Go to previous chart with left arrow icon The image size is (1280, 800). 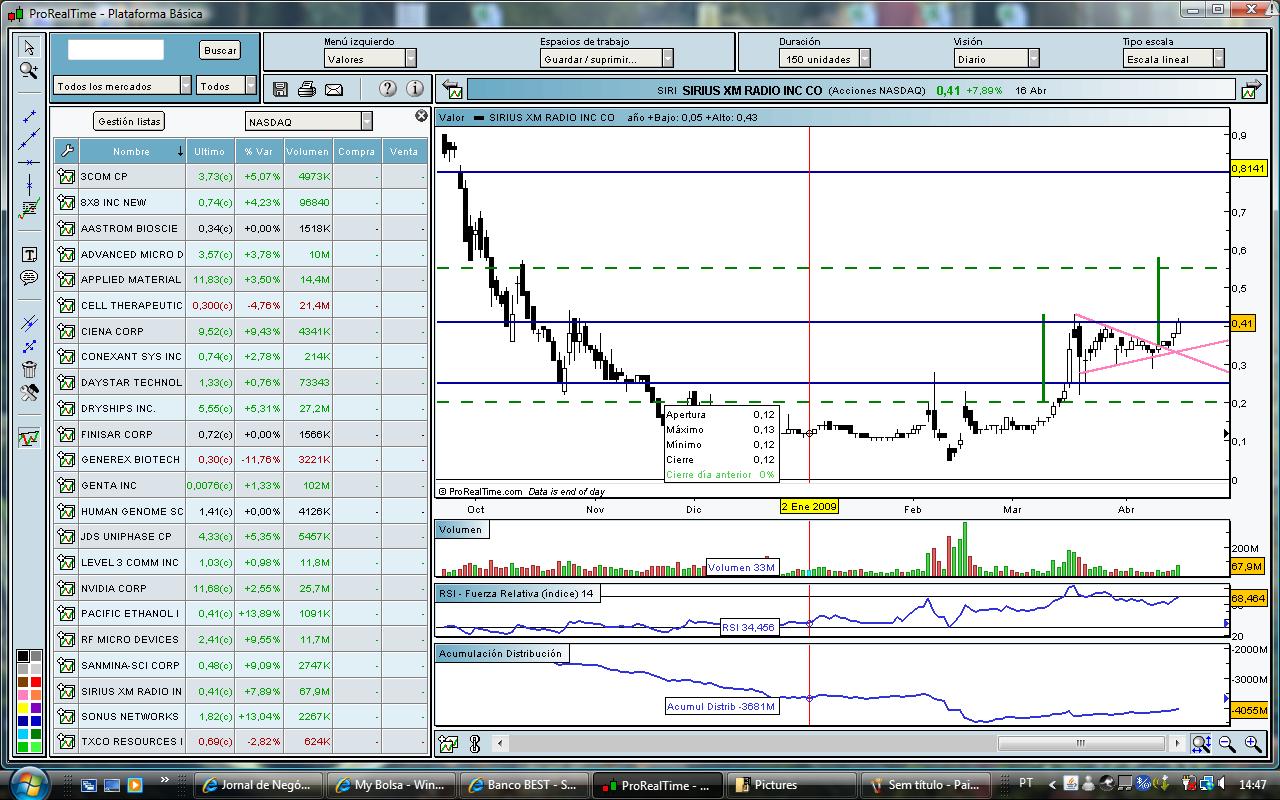click(x=452, y=89)
